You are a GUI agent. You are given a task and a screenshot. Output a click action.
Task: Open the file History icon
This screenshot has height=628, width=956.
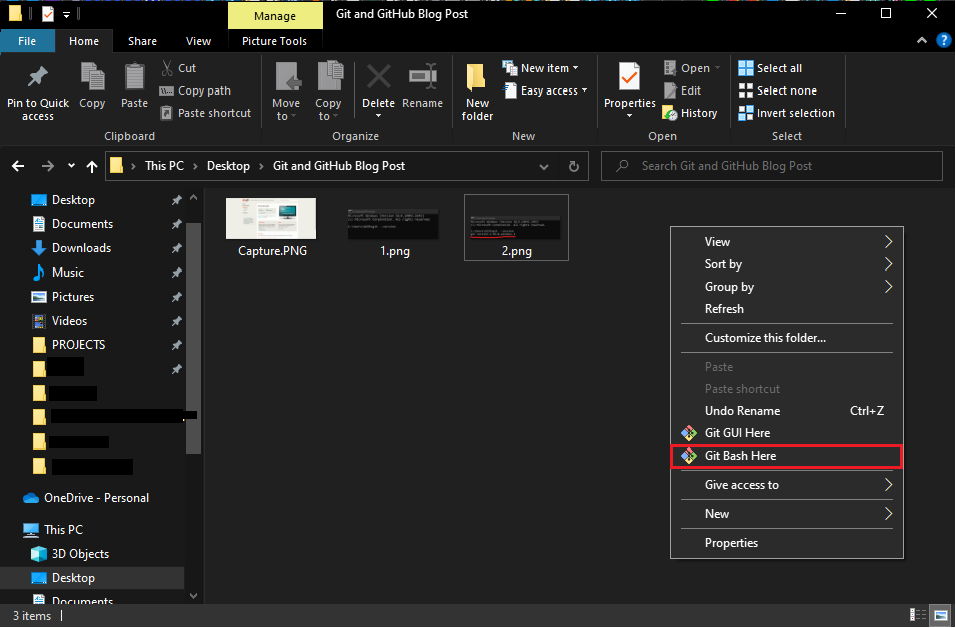tap(670, 113)
